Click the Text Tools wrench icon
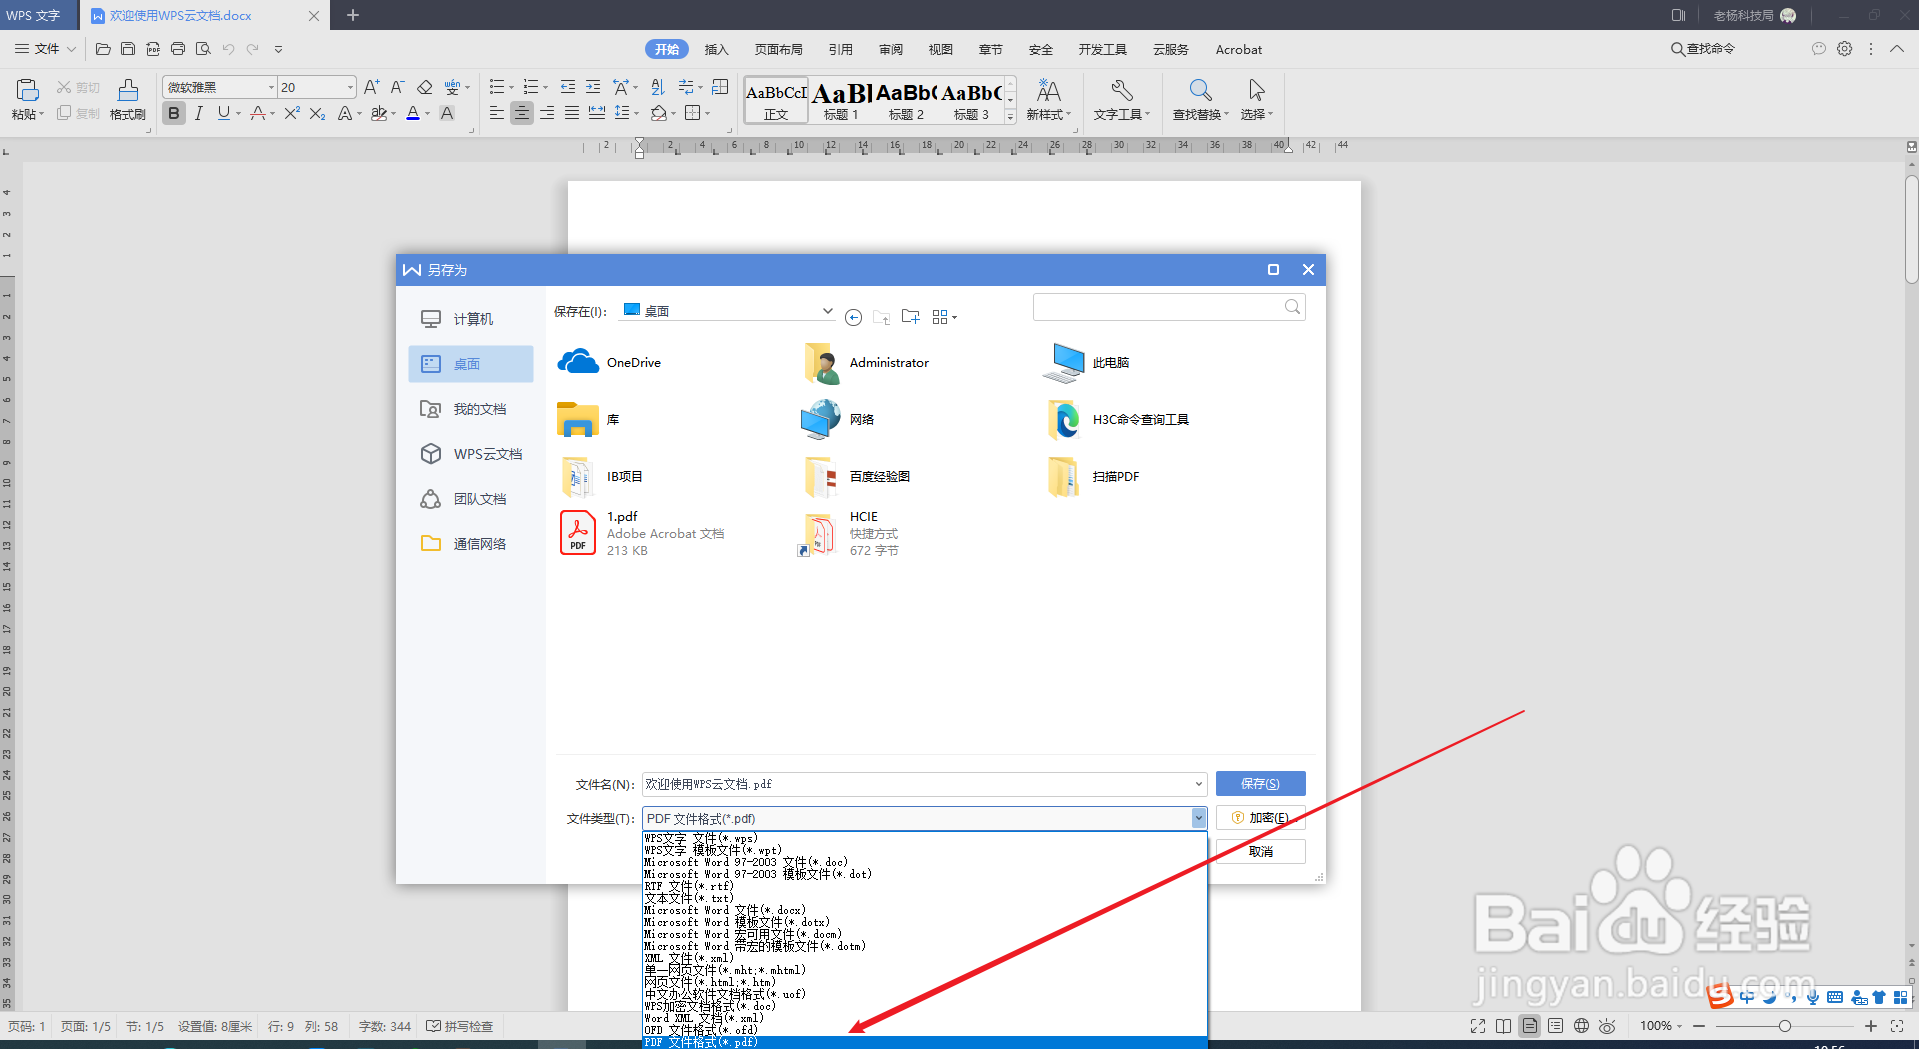Screen dimensions: 1919x1049 click(x=1122, y=91)
